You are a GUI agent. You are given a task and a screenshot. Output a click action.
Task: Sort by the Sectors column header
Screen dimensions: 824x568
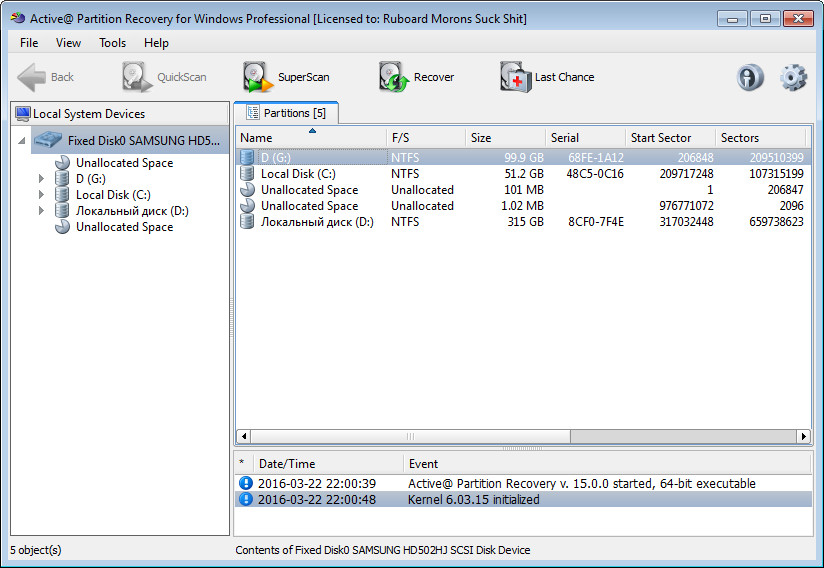(760, 138)
